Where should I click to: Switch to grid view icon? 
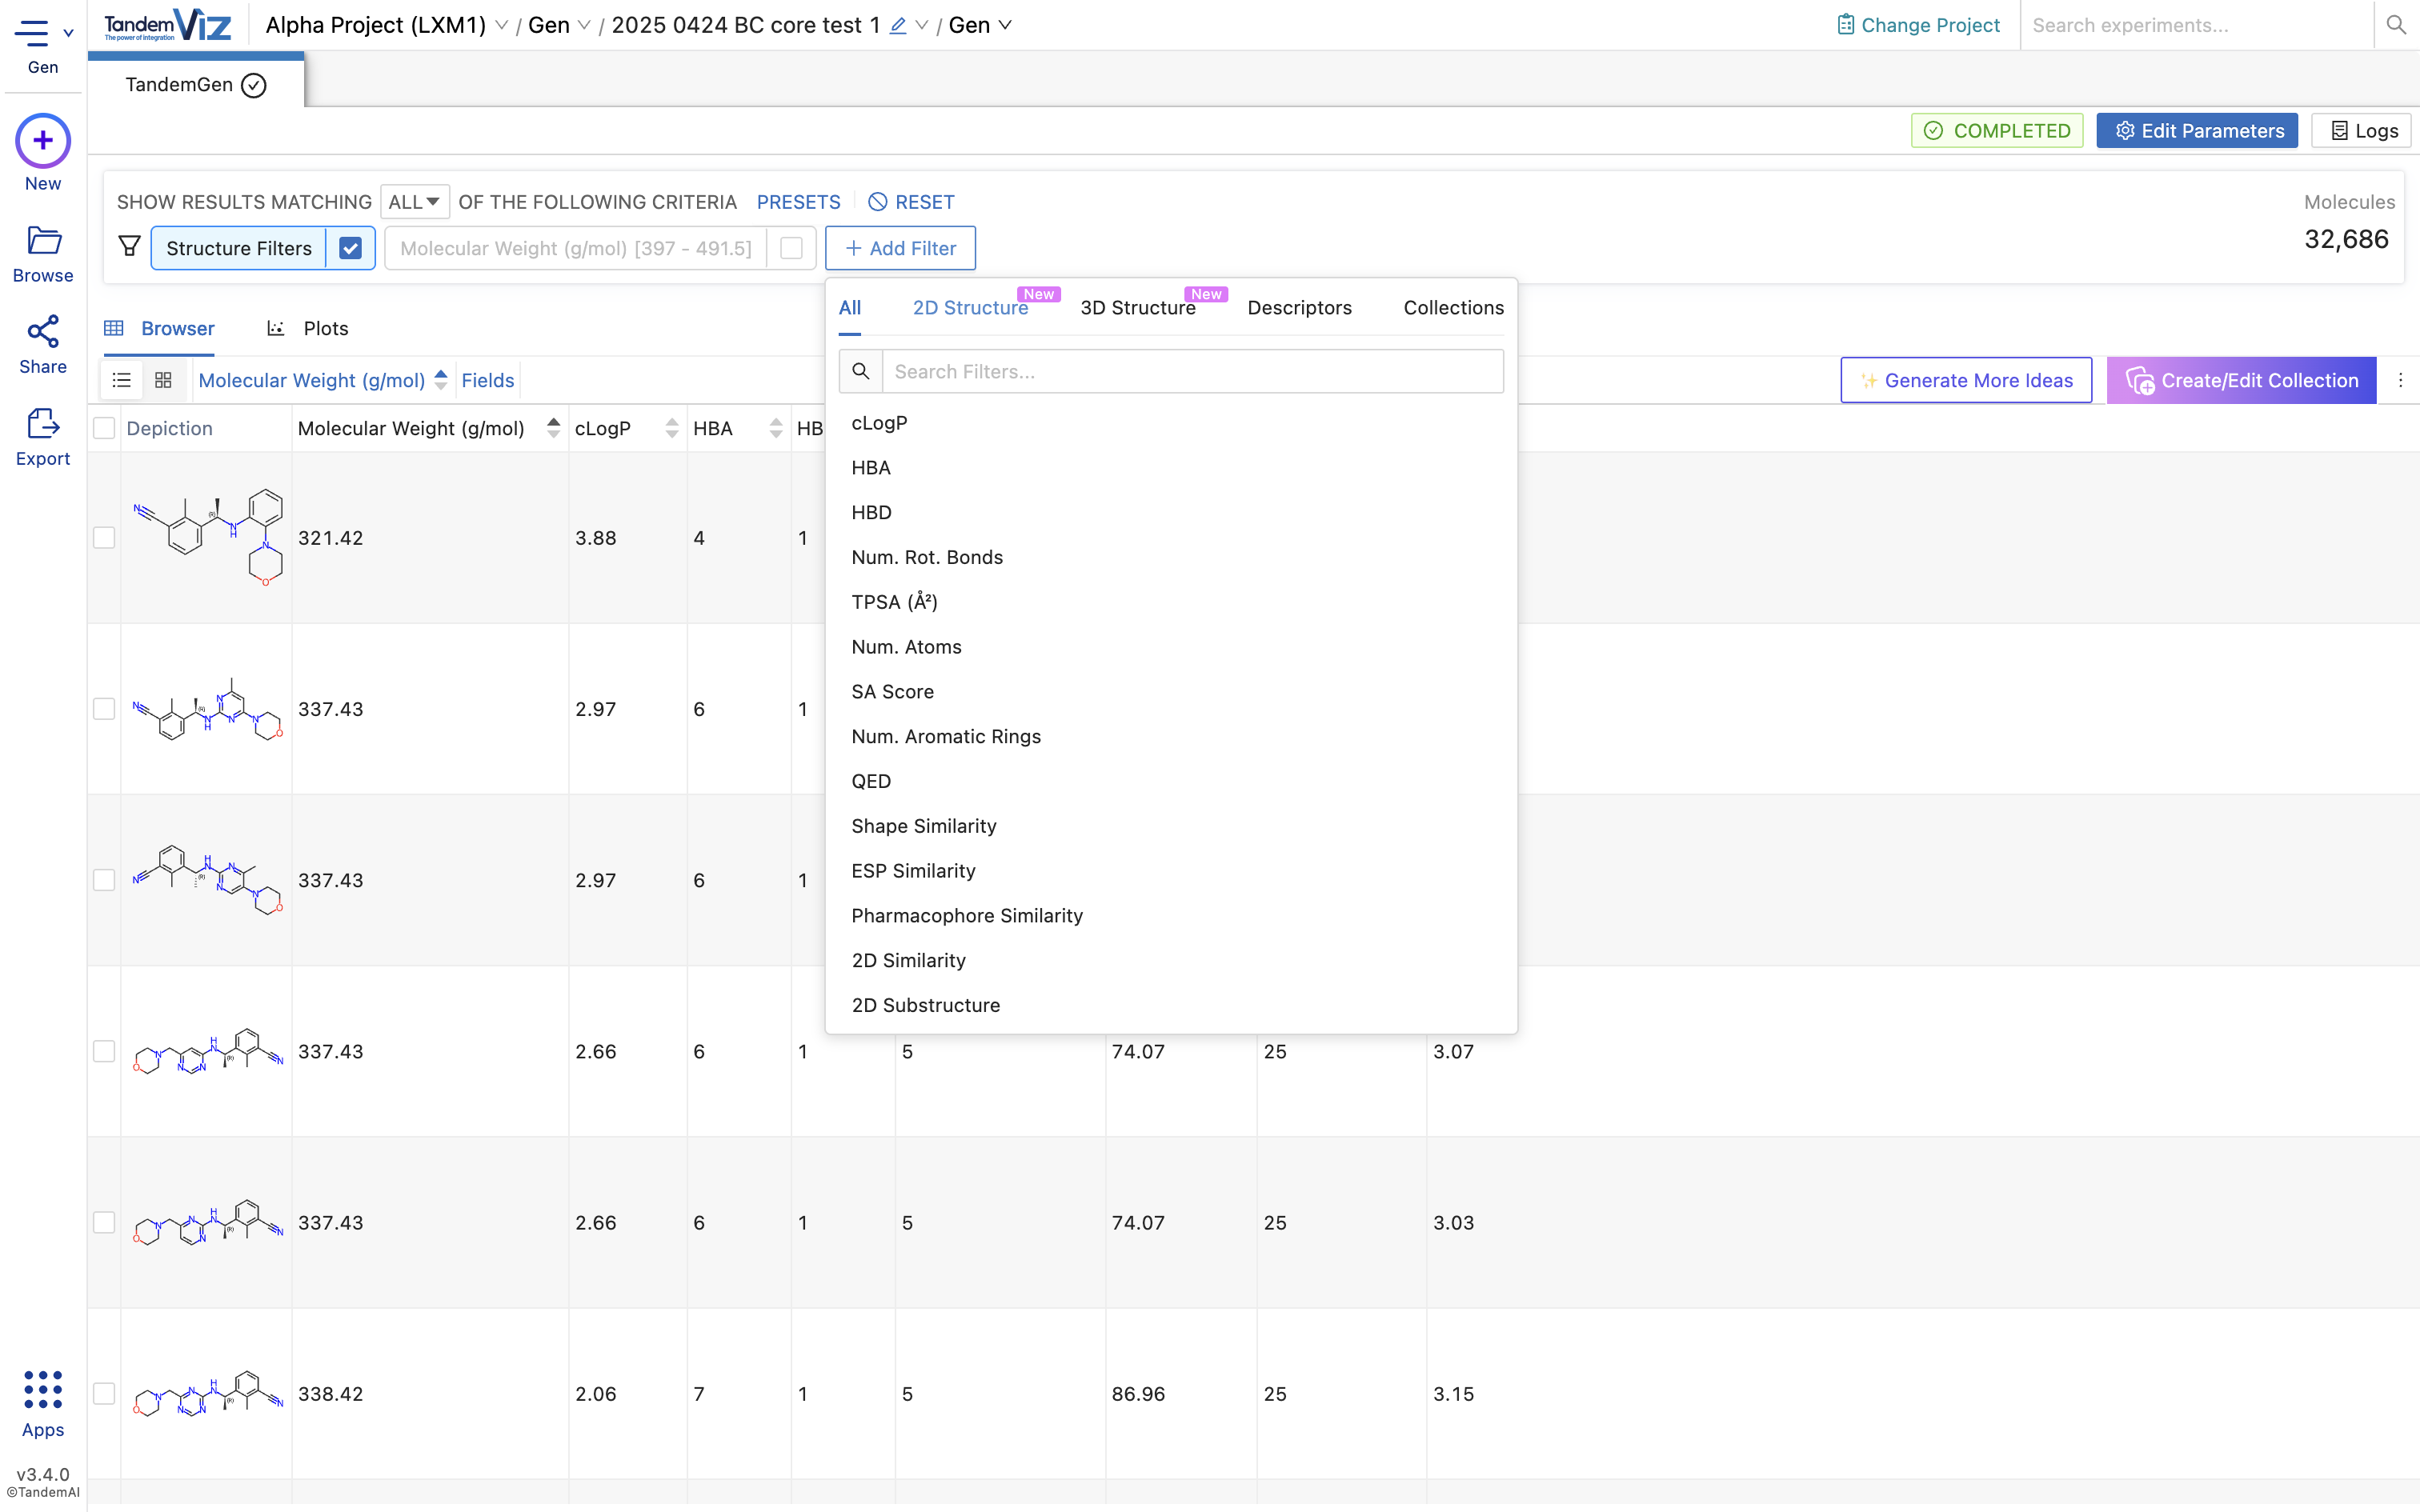pos(163,380)
